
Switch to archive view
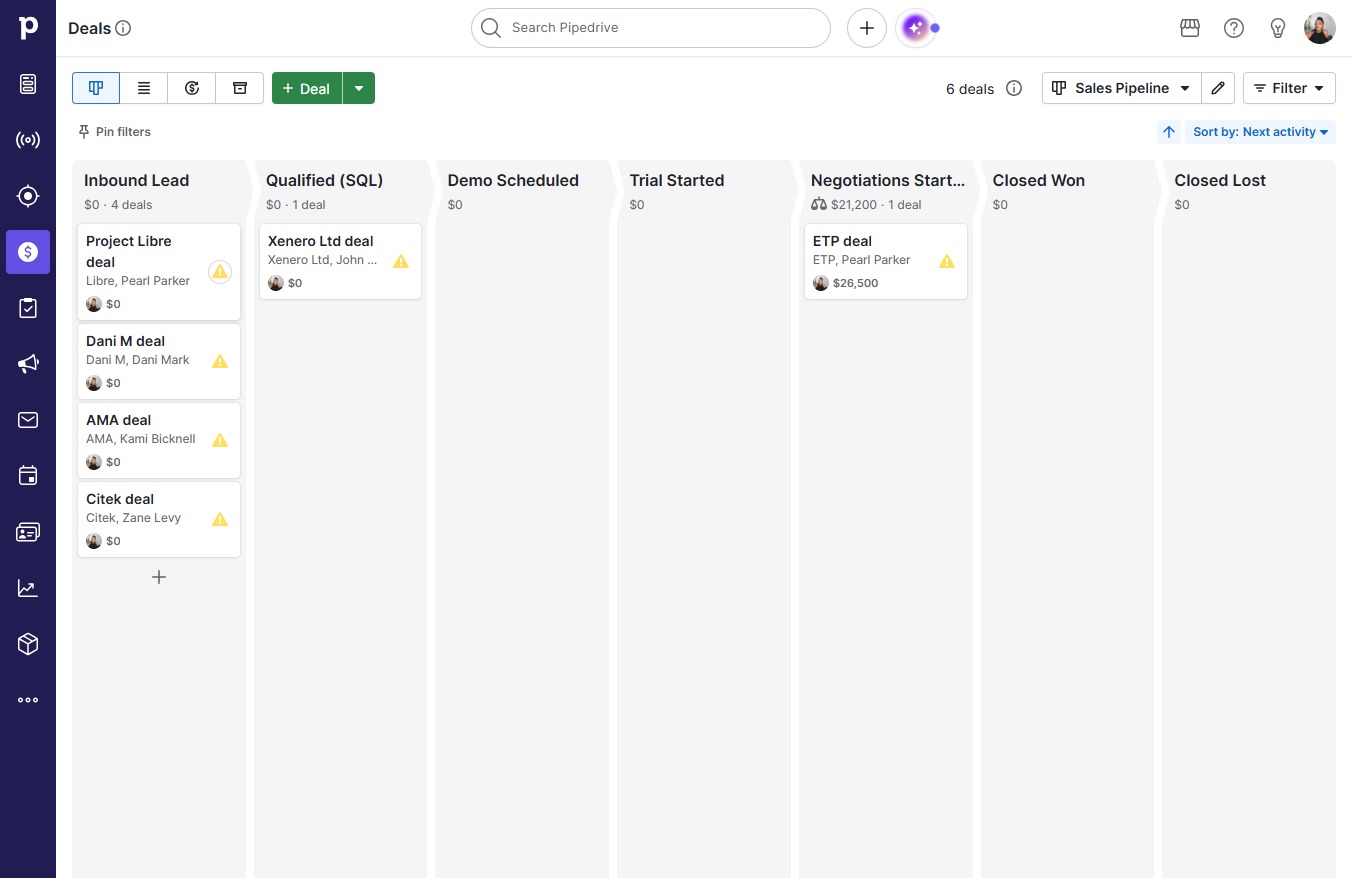coord(240,88)
